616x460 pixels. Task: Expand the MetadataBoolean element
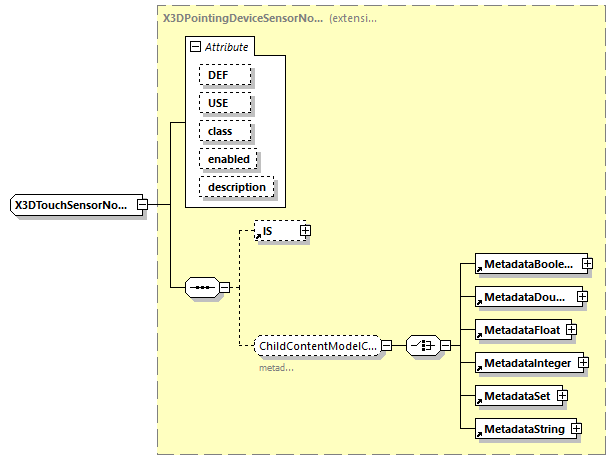[587, 264]
